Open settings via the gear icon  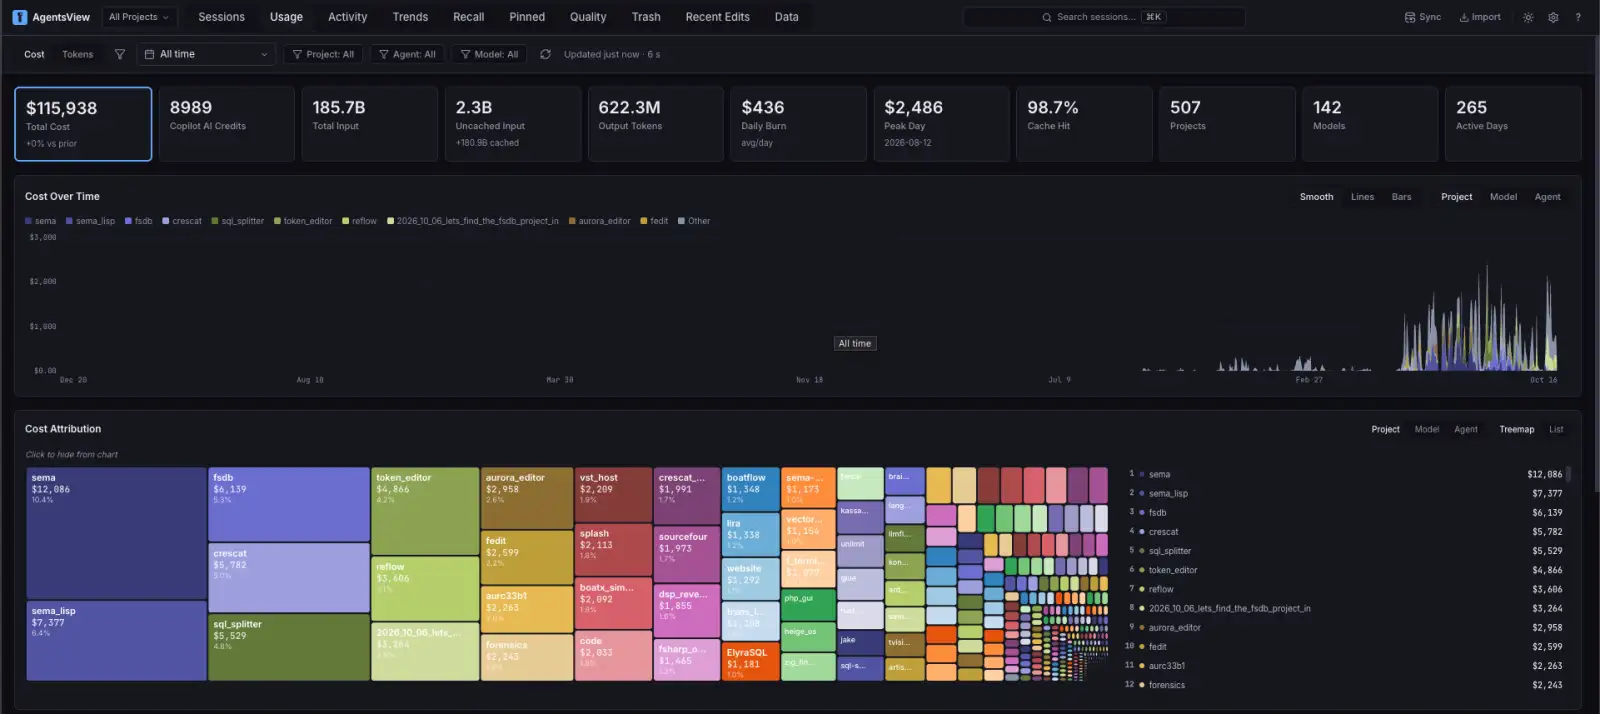click(x=1553, y=17)
